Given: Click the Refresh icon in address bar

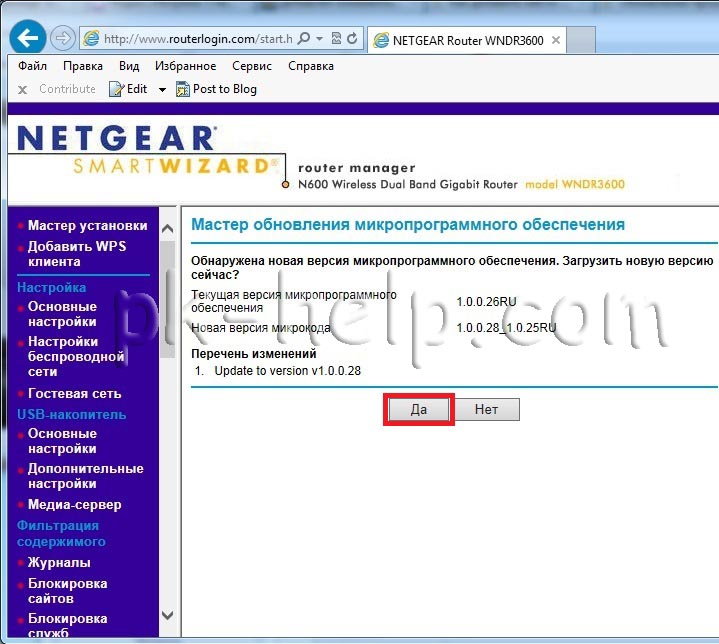Looking at the screenshot, I should 352,39.
